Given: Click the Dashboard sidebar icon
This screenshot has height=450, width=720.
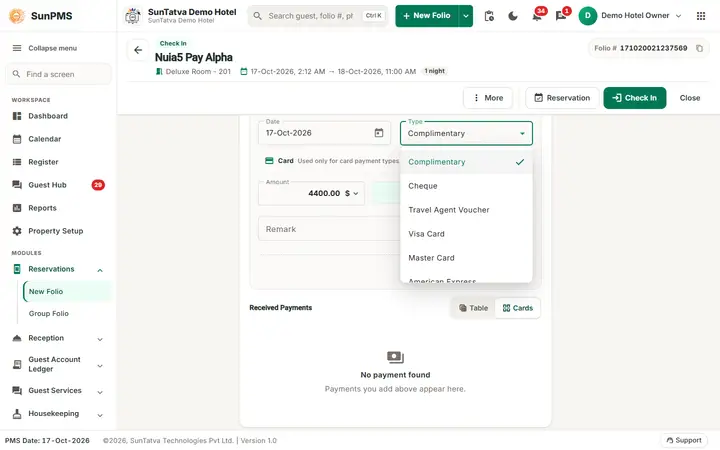Looking at the screenshot, I should [x=17, y=116].
